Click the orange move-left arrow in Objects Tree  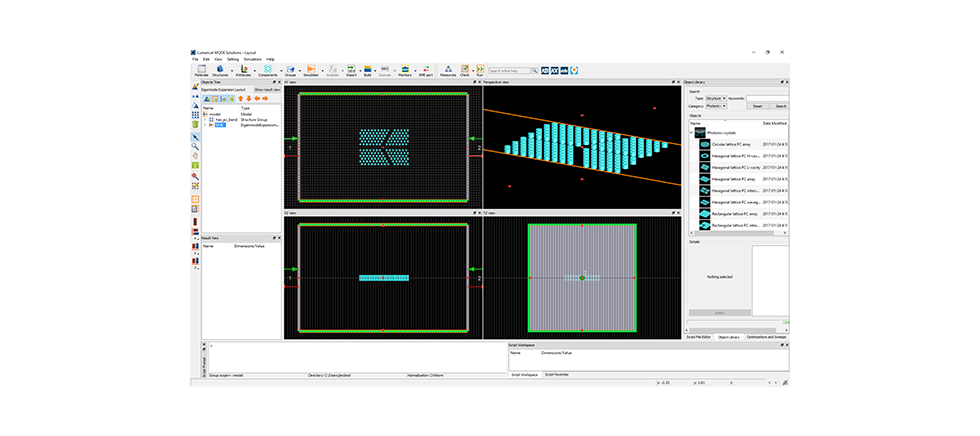click(x=257, y=99)
